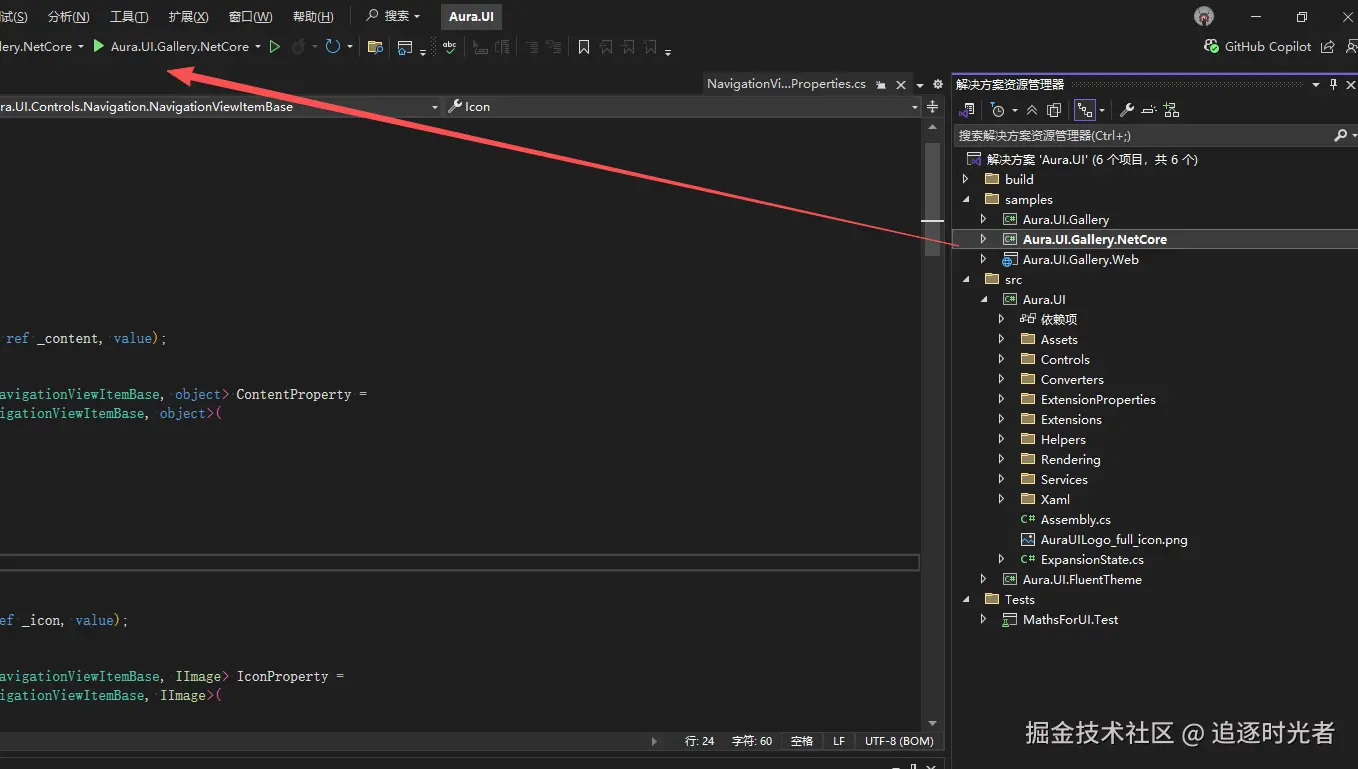Start debugging Aura.UI.Gallery.NetCore with green play button

pyautogui.click(x=99, y=46)
